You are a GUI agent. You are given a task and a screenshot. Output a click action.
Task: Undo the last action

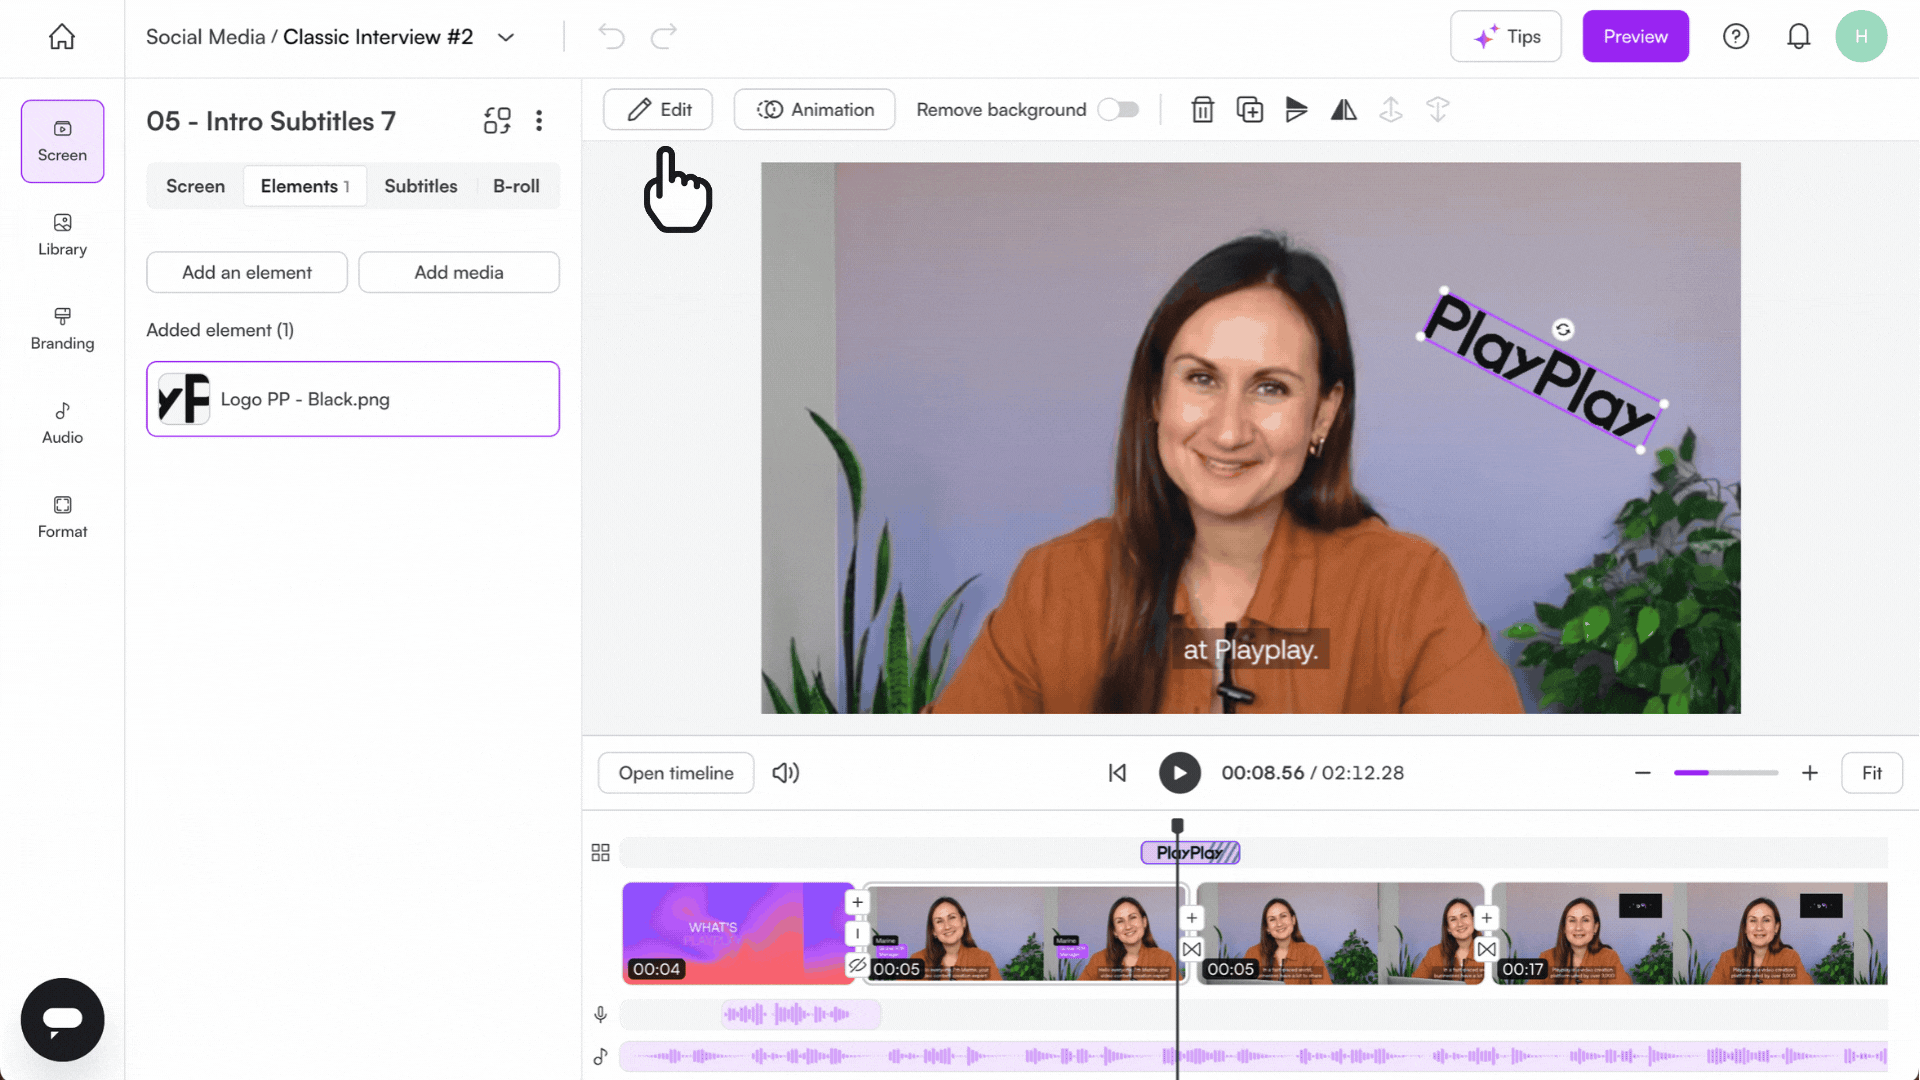tap(611, 36)
